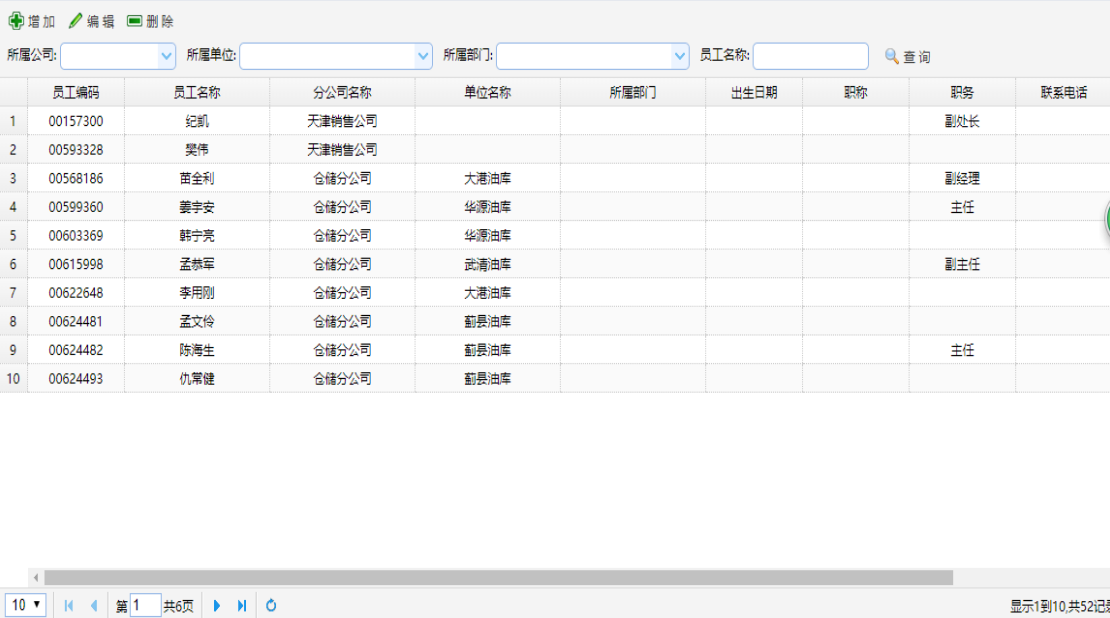The height and width of the screenshot is (618, 1110).
Task: Click the green plus Add button
Action: click(x=32, y=21)
